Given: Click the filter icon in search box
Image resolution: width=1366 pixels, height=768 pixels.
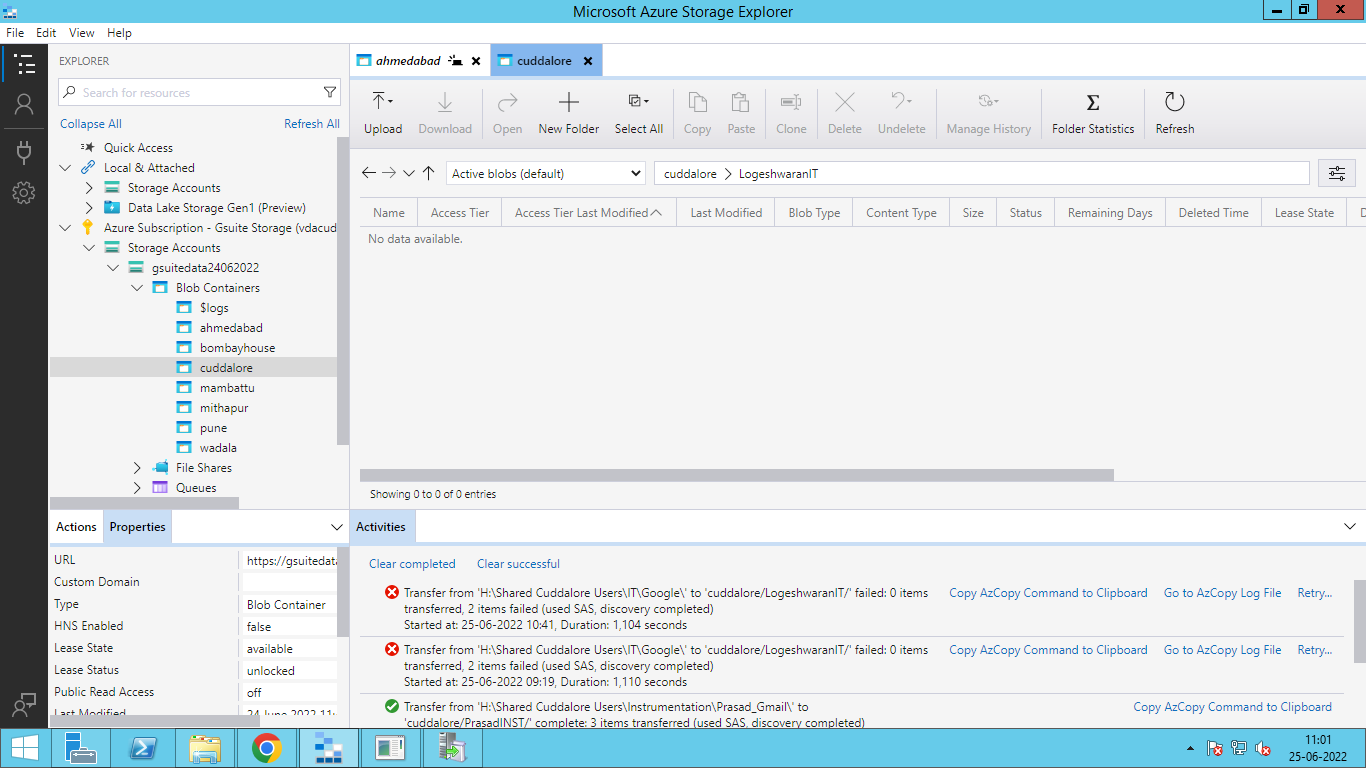Looking at the screenshot, I should click(x=330, y=92).
